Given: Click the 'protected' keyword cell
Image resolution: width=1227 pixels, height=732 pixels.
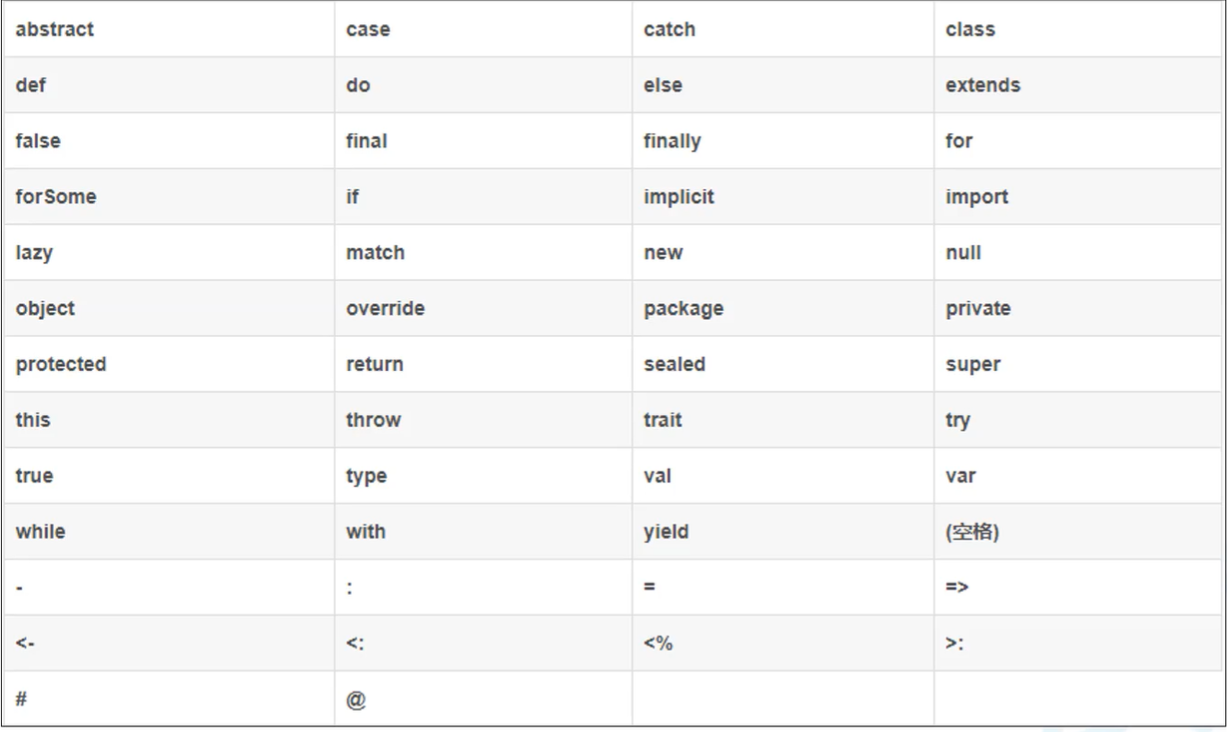Looking at the screenshot, I should 61,365.
